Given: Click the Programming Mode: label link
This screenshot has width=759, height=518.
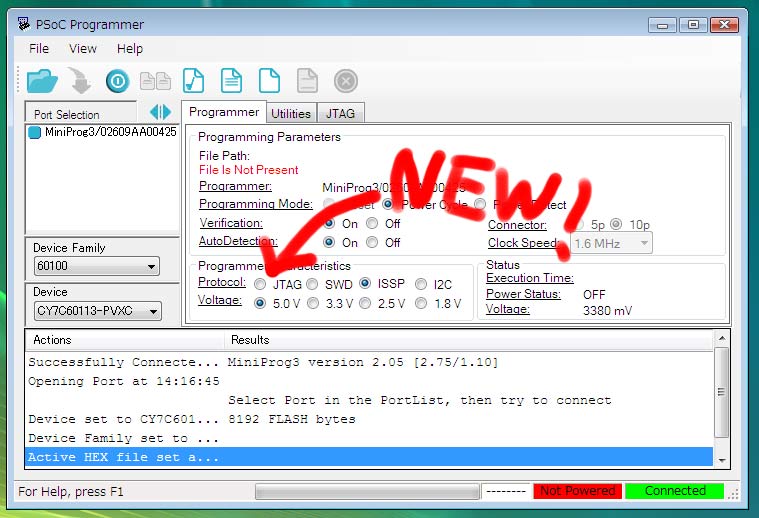Looking at the screenshot, I should [x=256, y=204].
